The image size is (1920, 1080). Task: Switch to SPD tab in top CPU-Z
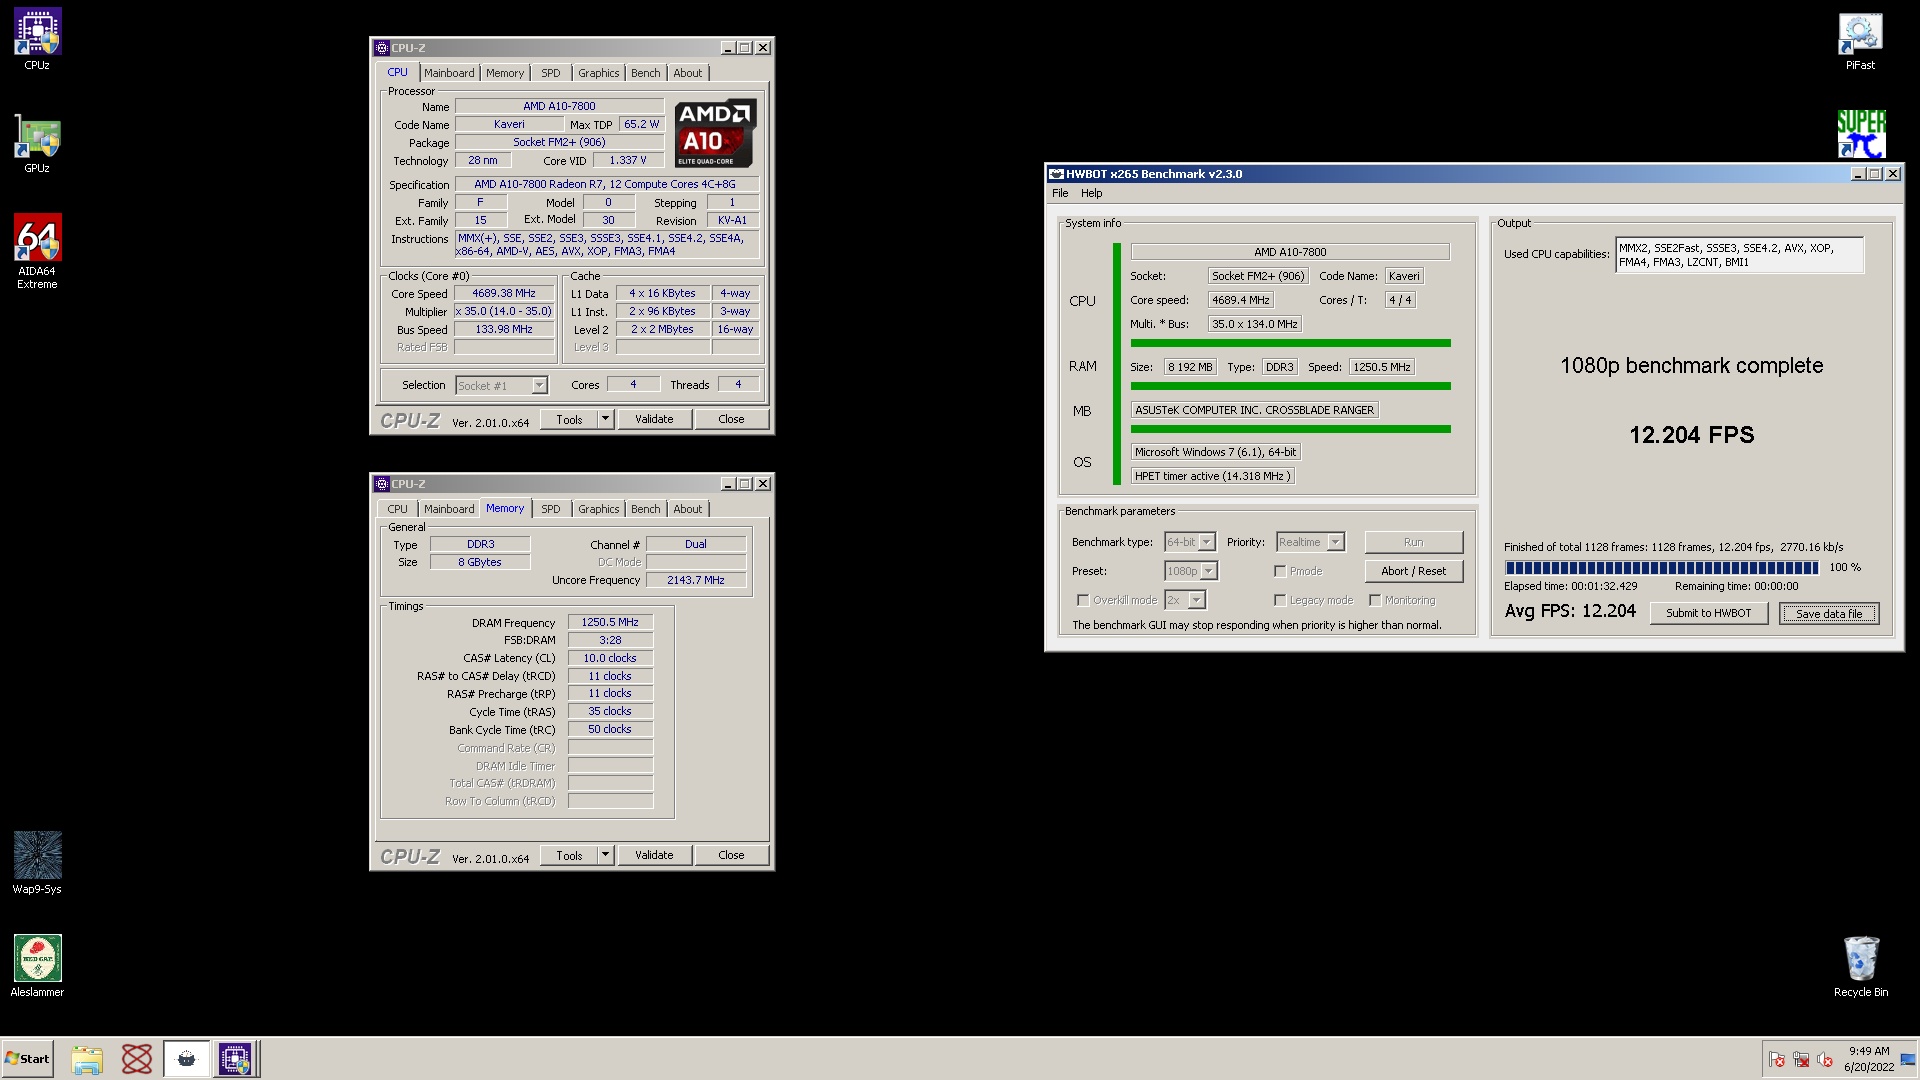(551, 73)
